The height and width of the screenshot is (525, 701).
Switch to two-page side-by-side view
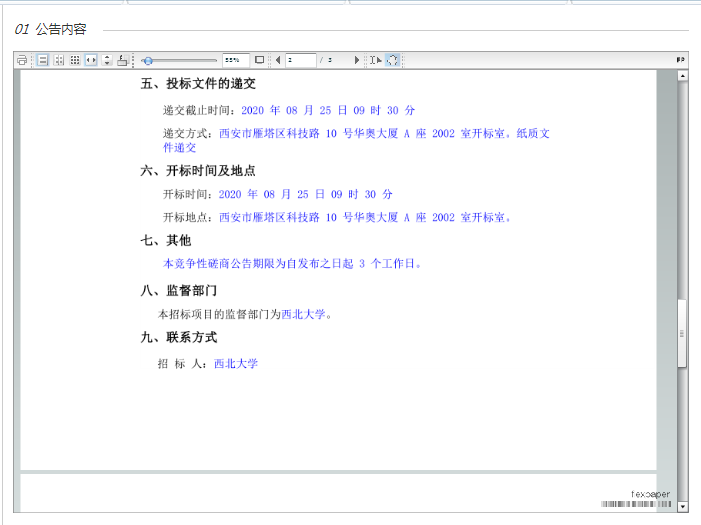click(x=59, y=60)
